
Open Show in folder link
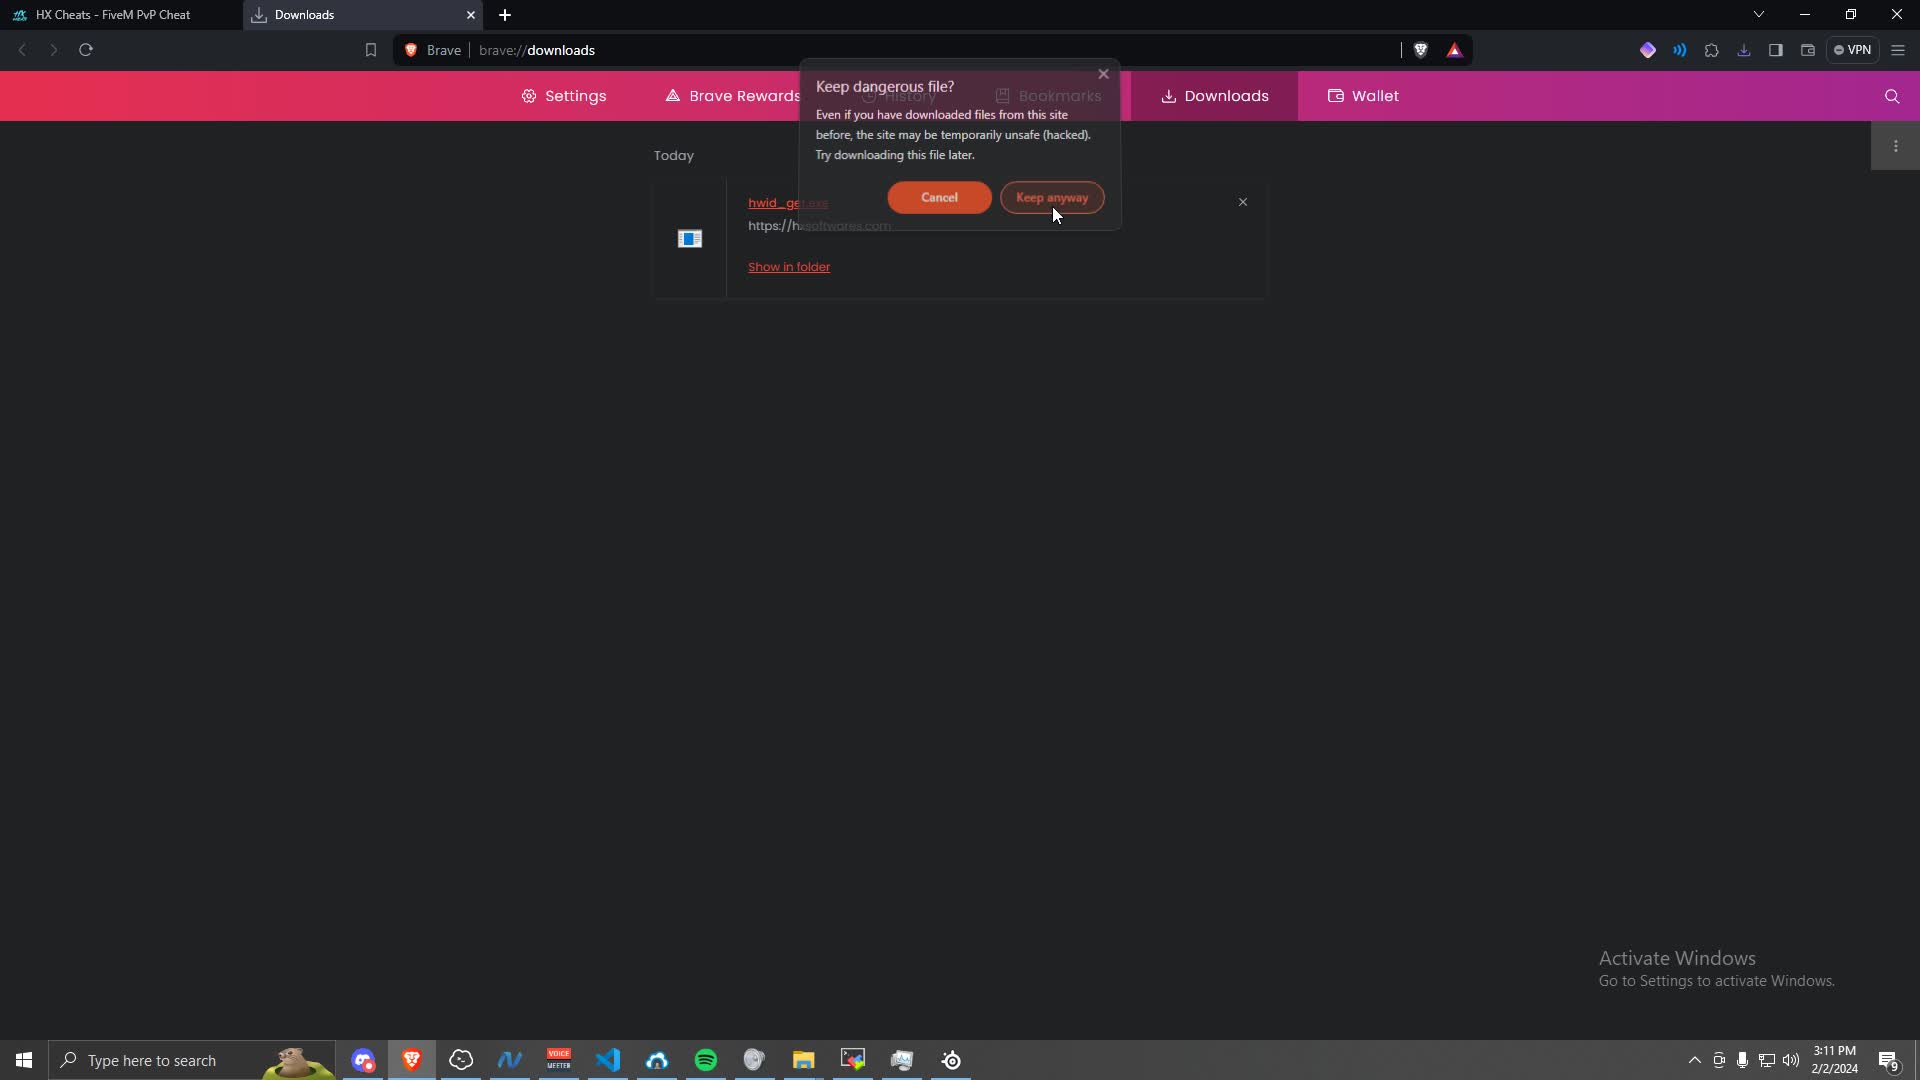[x=789, y=267]
